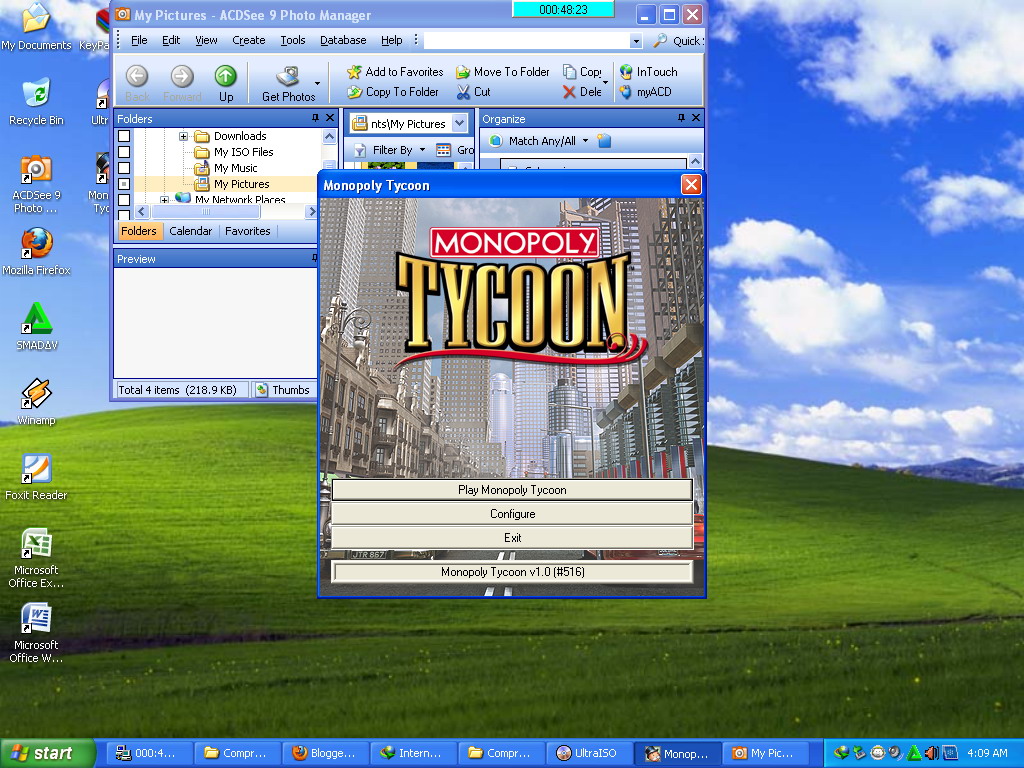The width and height of the screenshot is (1024, 768).
Task: Open the path dropdown showing My Pictures
Action: (459, 123)
